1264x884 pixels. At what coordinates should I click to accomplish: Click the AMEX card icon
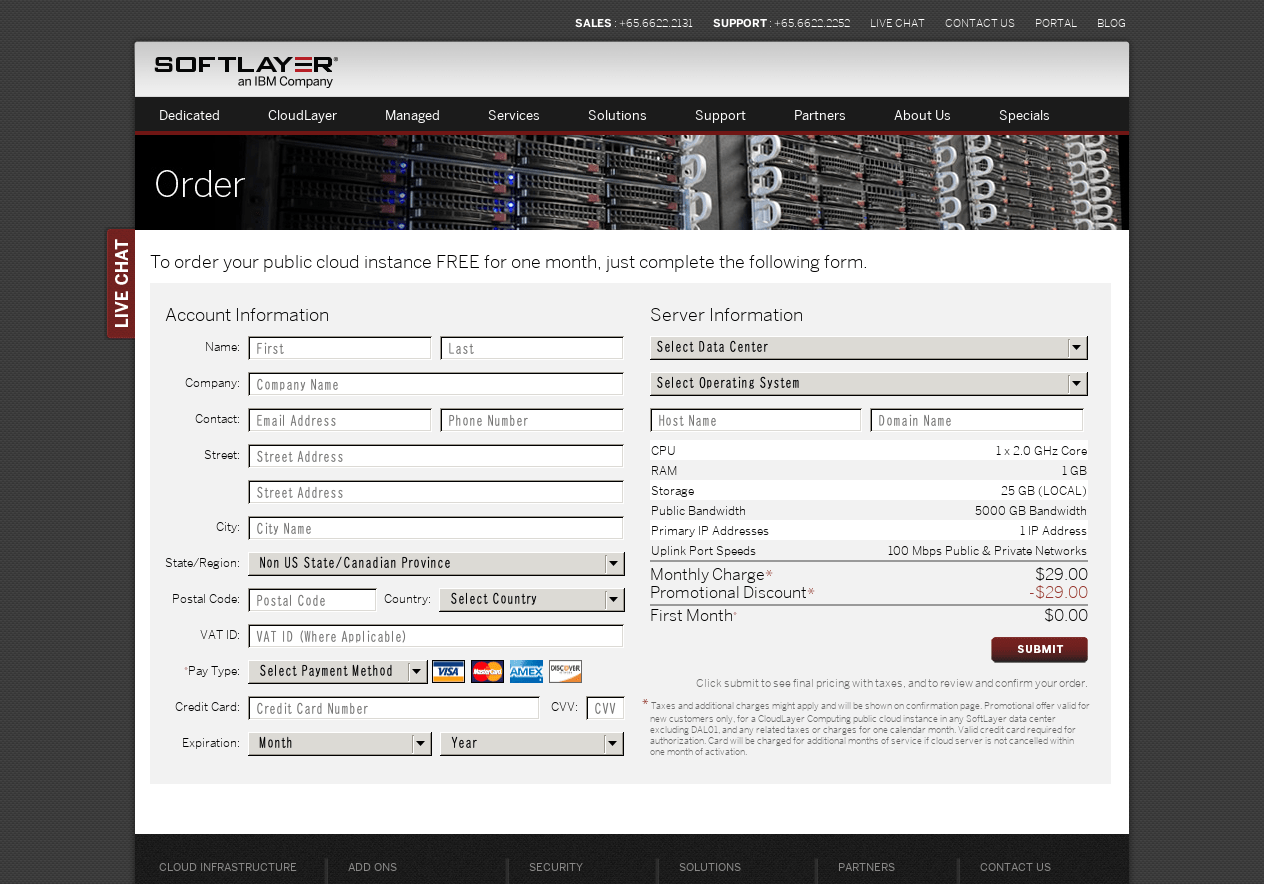(526, 671)
